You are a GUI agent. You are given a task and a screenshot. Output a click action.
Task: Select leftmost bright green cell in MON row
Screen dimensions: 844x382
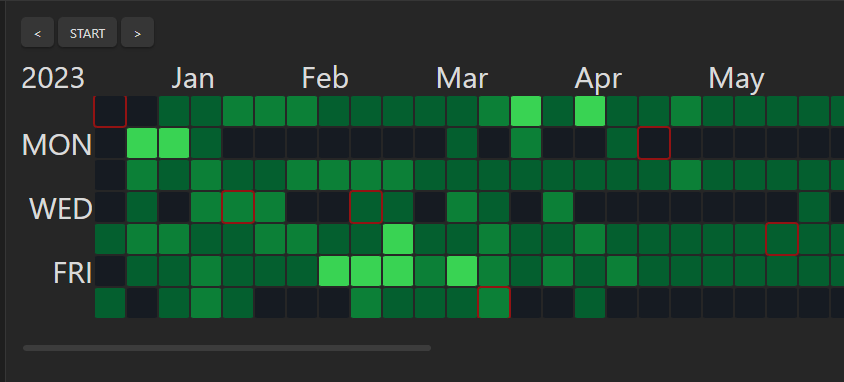(142, 143)
